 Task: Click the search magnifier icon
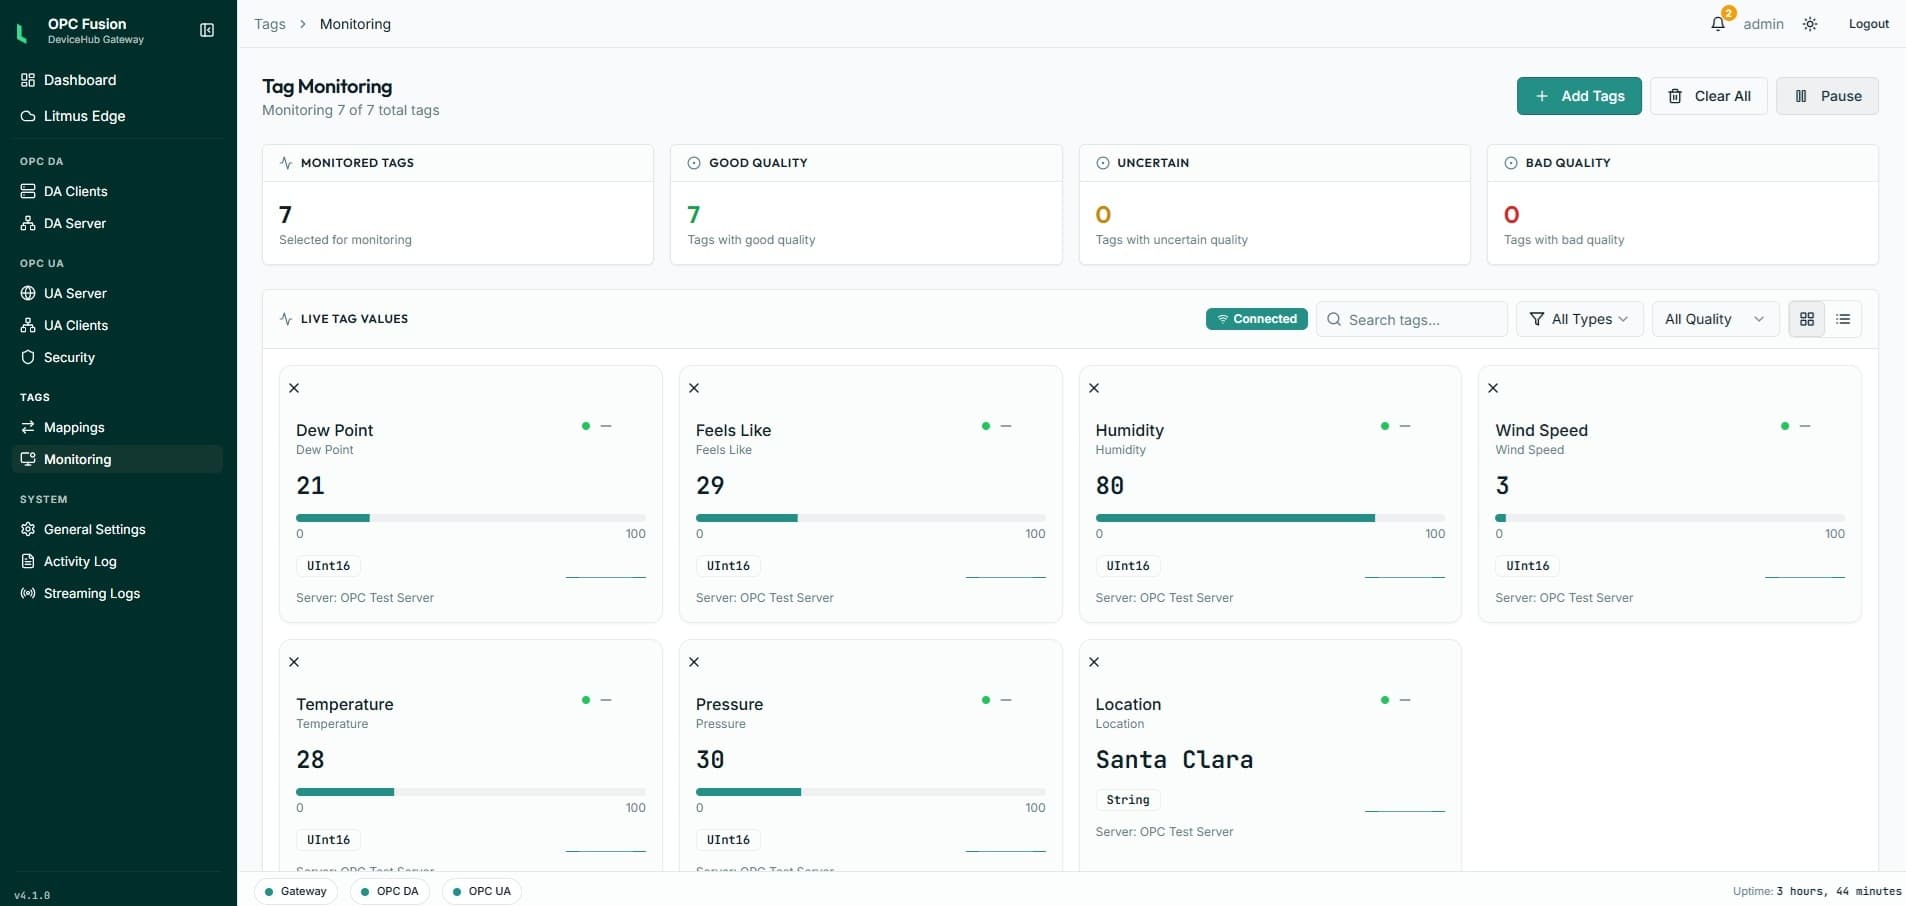1334,319
